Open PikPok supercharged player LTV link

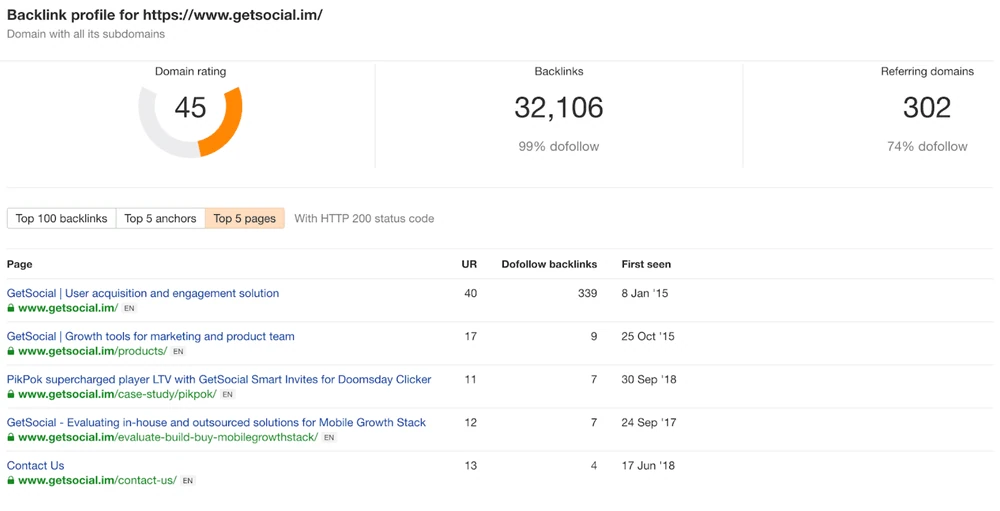click(219, 380)
